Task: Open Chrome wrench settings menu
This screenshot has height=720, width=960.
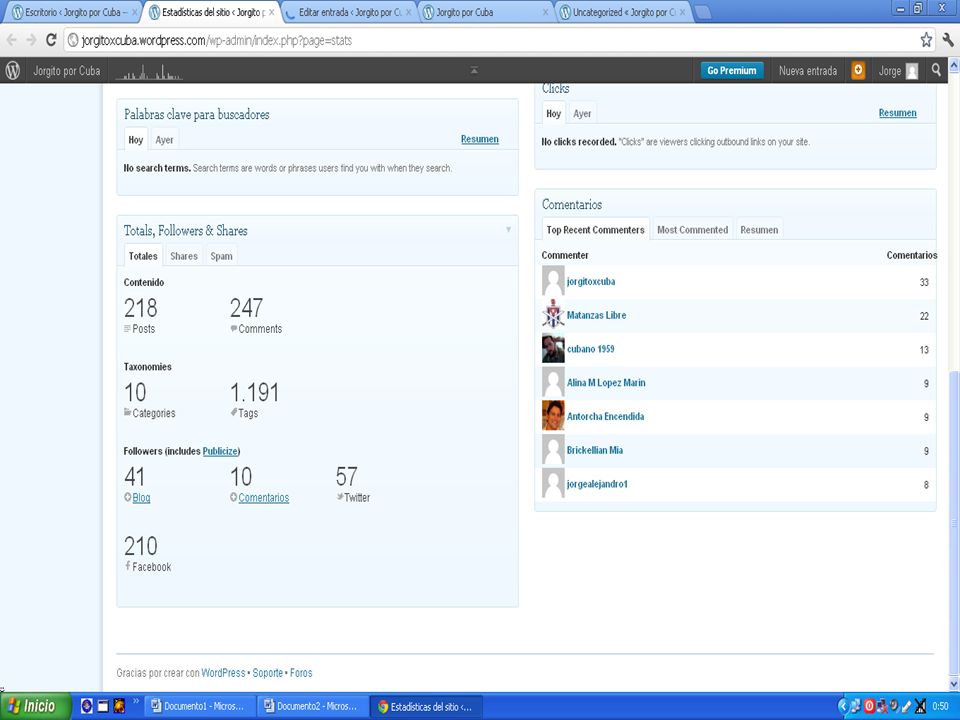Action: (x=948, y=40)
